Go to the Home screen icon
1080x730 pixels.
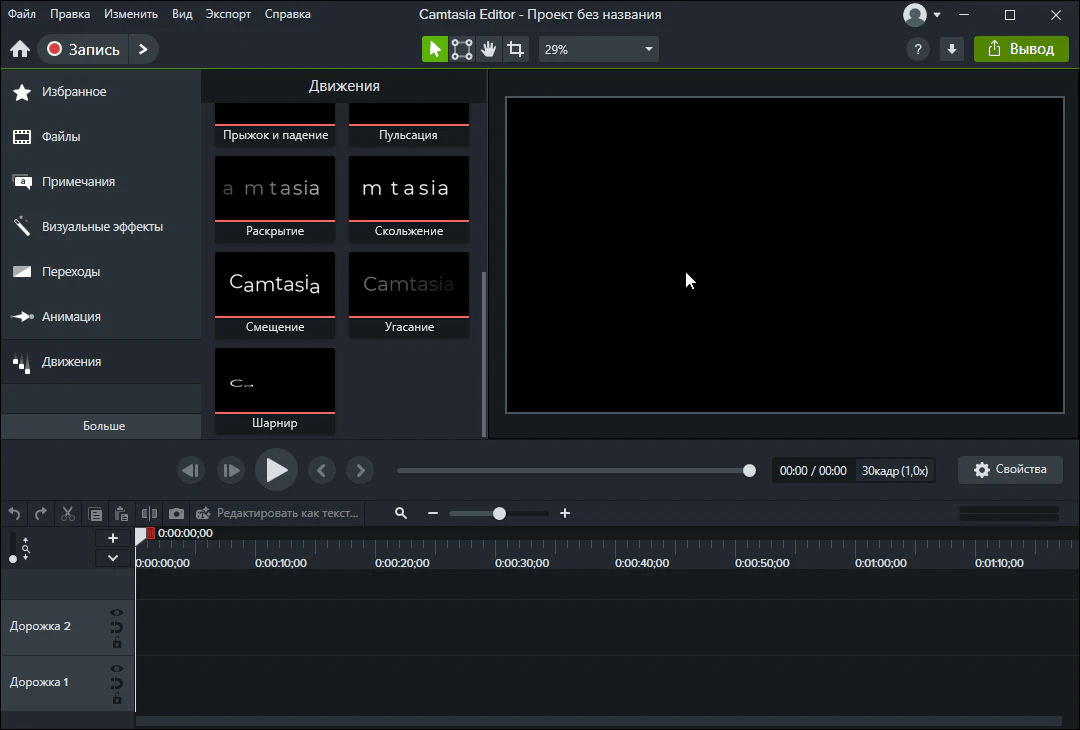19,49
